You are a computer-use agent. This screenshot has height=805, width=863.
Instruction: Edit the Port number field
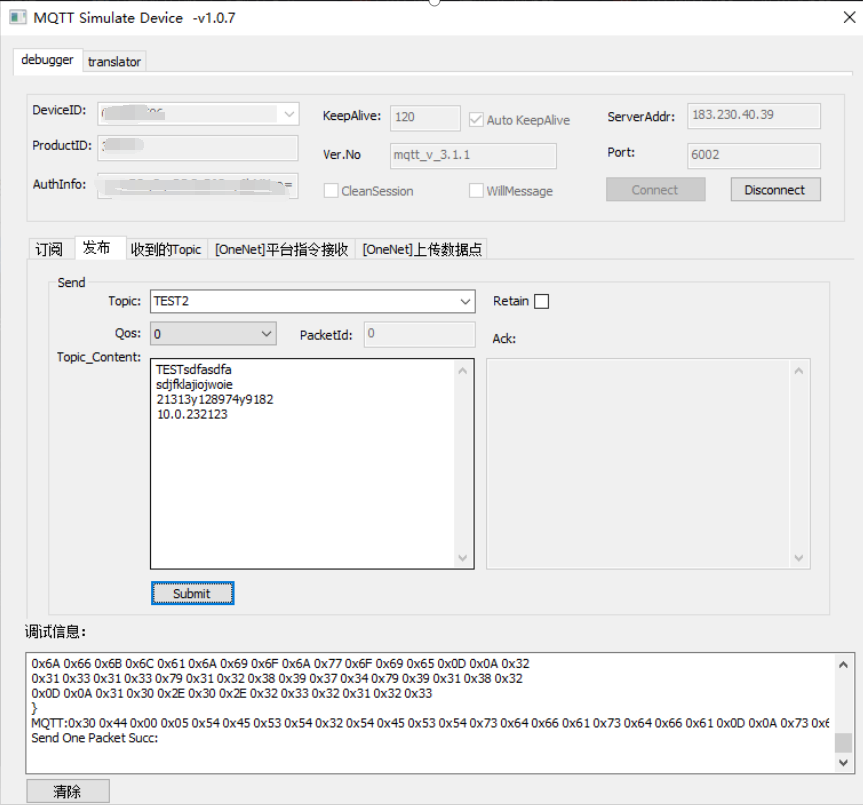[753, 155]
